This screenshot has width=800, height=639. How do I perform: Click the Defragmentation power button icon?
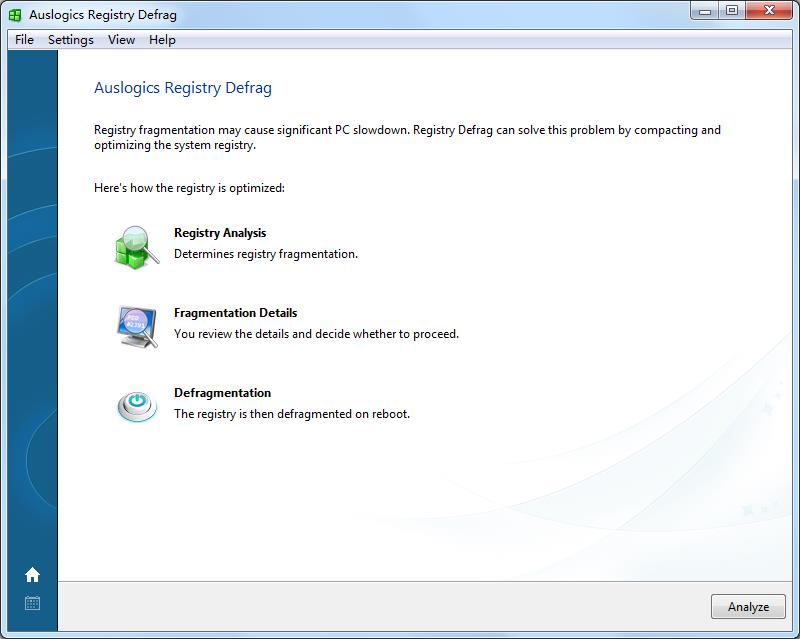137,407
